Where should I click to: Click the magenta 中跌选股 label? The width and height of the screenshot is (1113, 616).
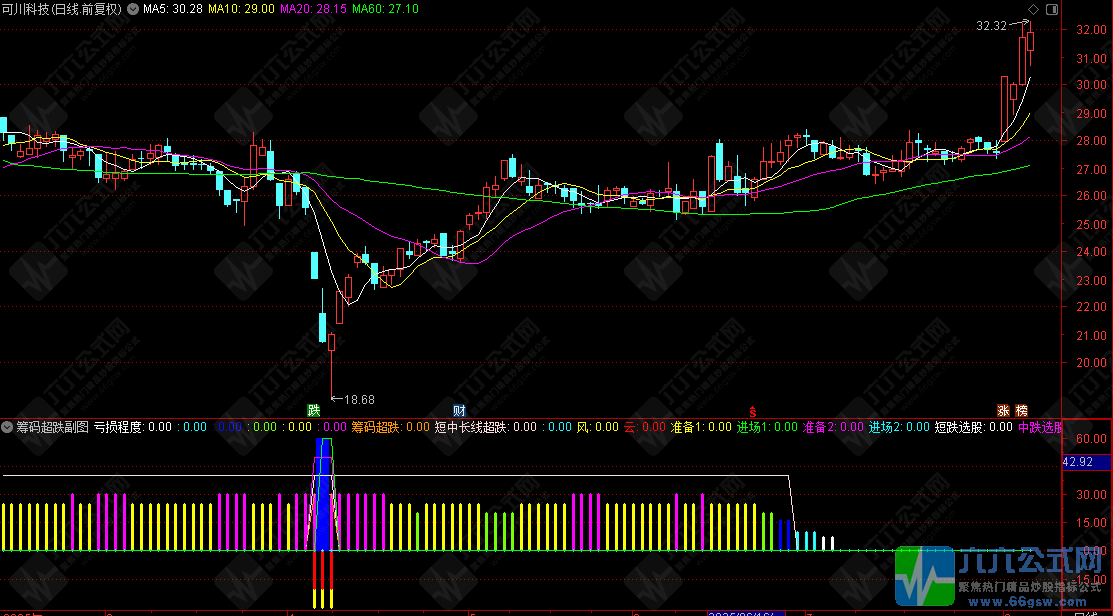tap(1041, 427)
